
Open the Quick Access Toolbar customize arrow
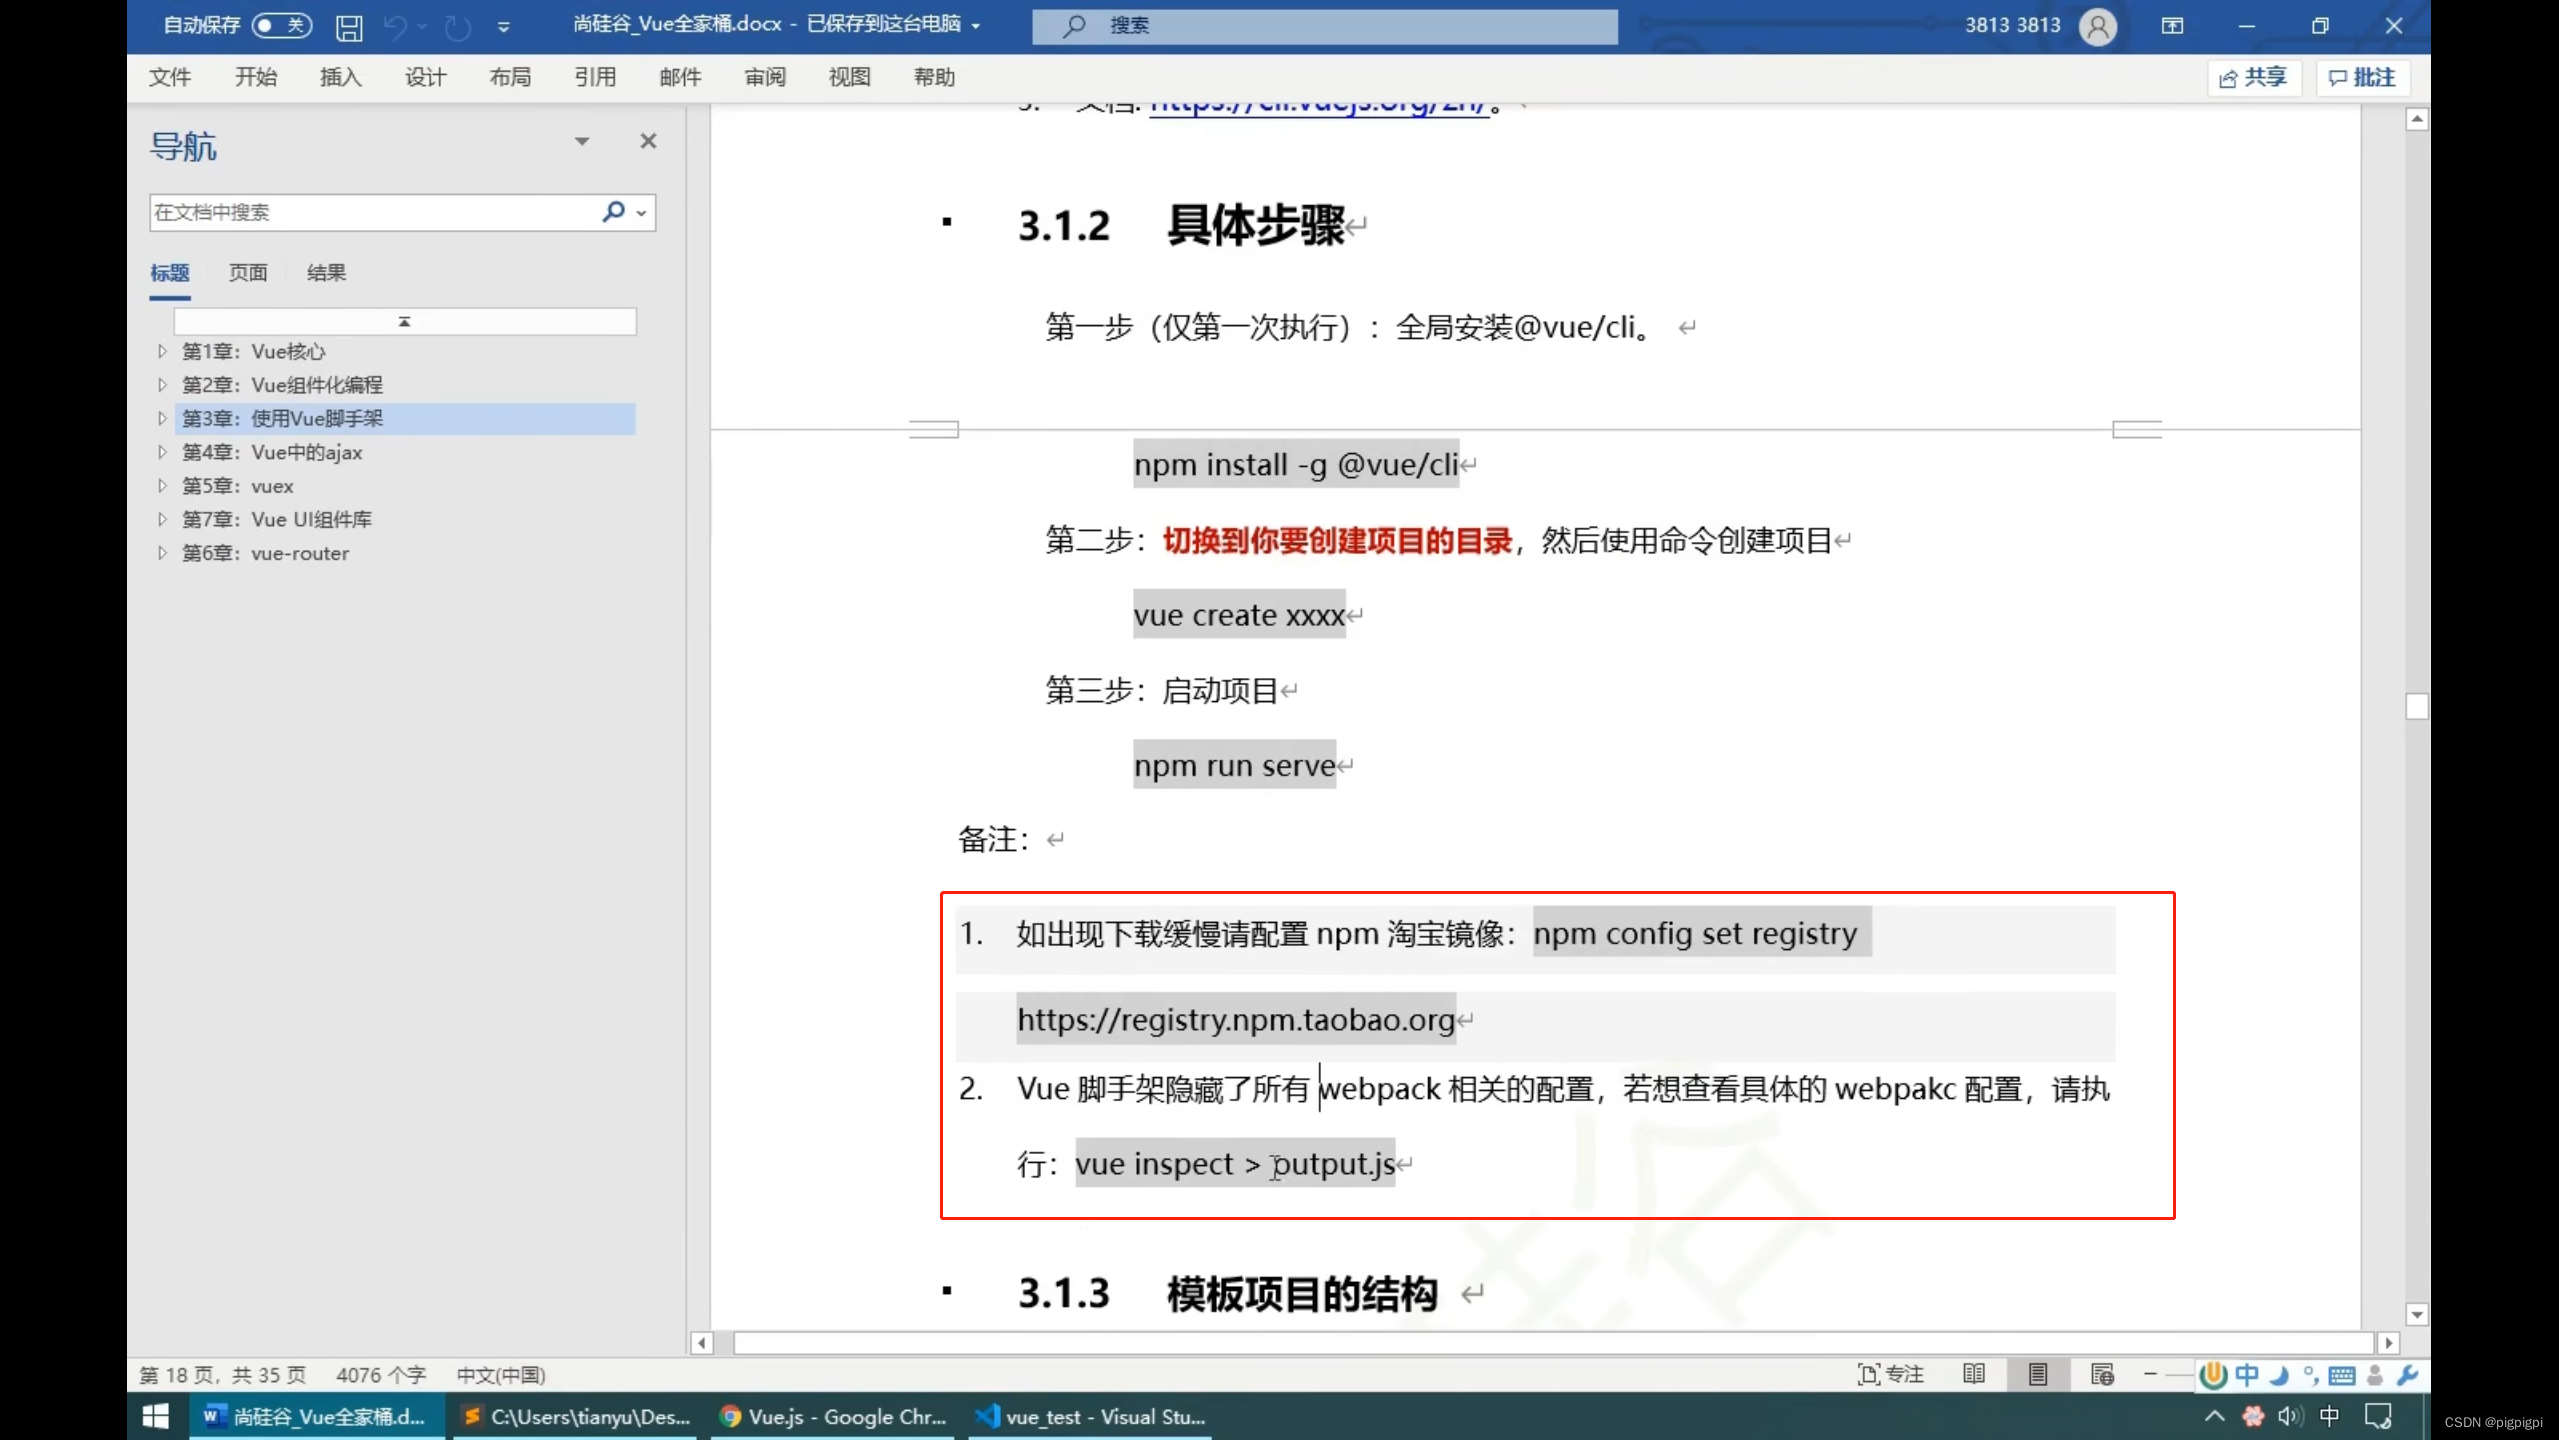tap(504, 27)
